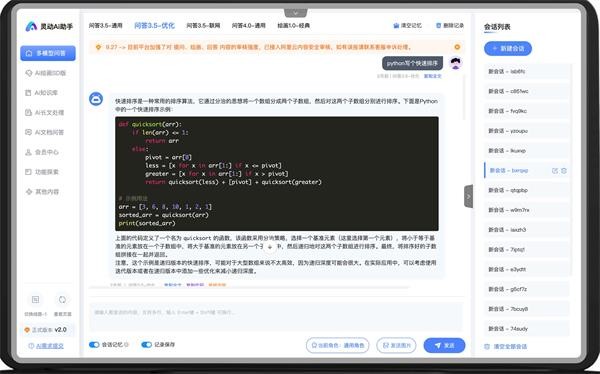This screenshot has height=374, width=600.
Task: Click the message input field
Action: [276, 317]
